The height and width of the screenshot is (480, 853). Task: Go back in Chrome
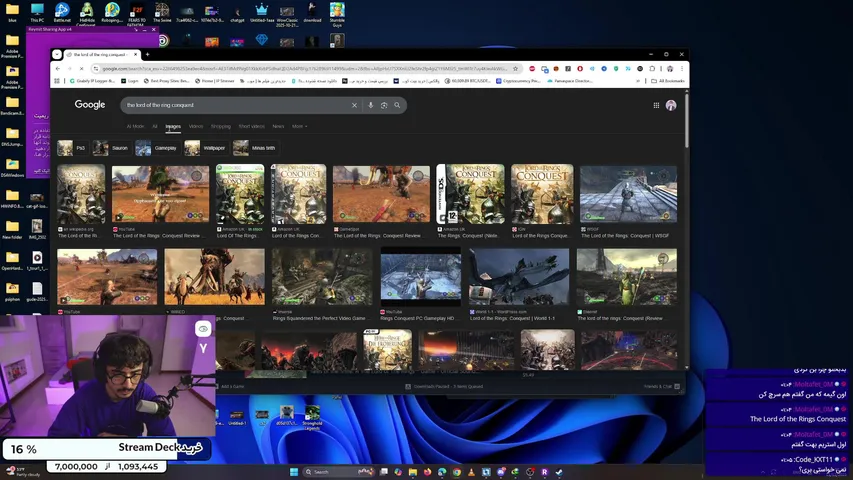coord(58,69)
